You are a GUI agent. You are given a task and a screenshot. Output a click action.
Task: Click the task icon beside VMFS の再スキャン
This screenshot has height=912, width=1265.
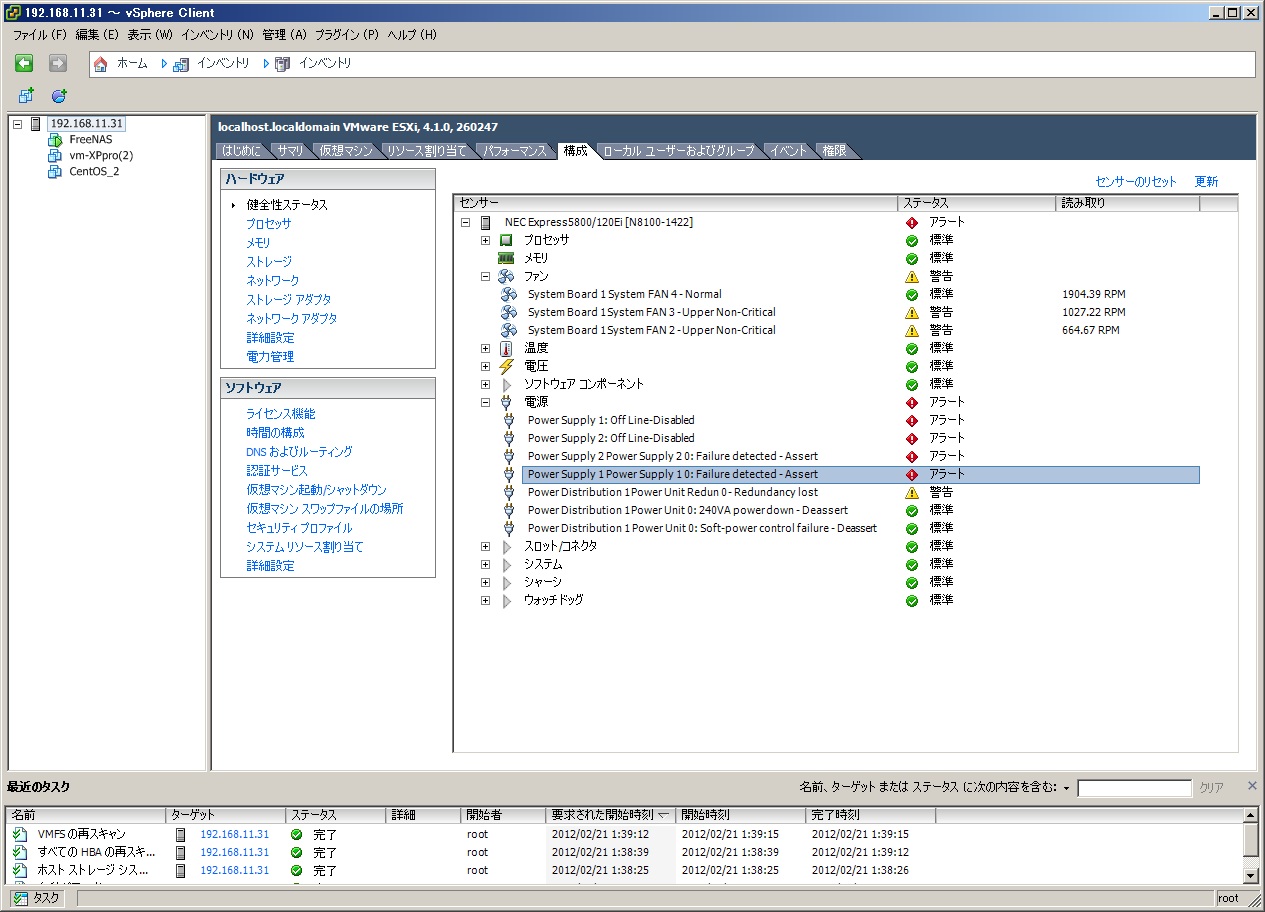coord(20,834)
